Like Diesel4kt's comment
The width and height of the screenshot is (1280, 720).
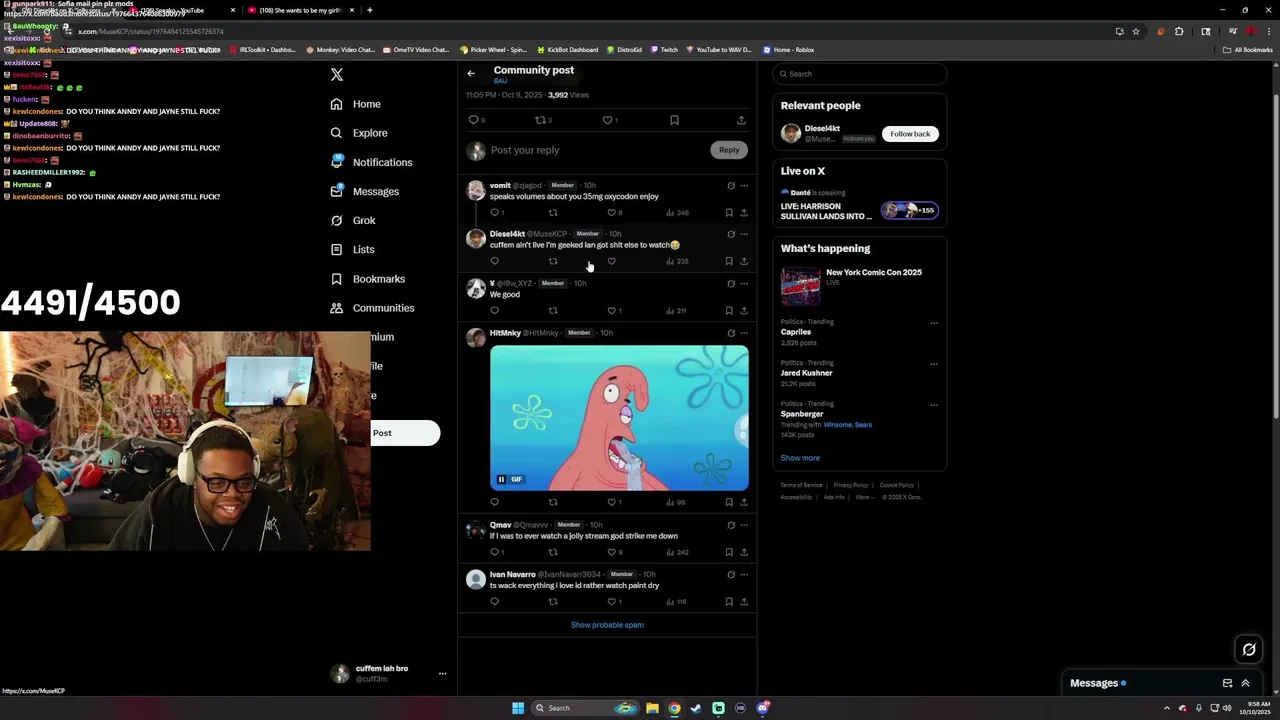pos(611,261)
